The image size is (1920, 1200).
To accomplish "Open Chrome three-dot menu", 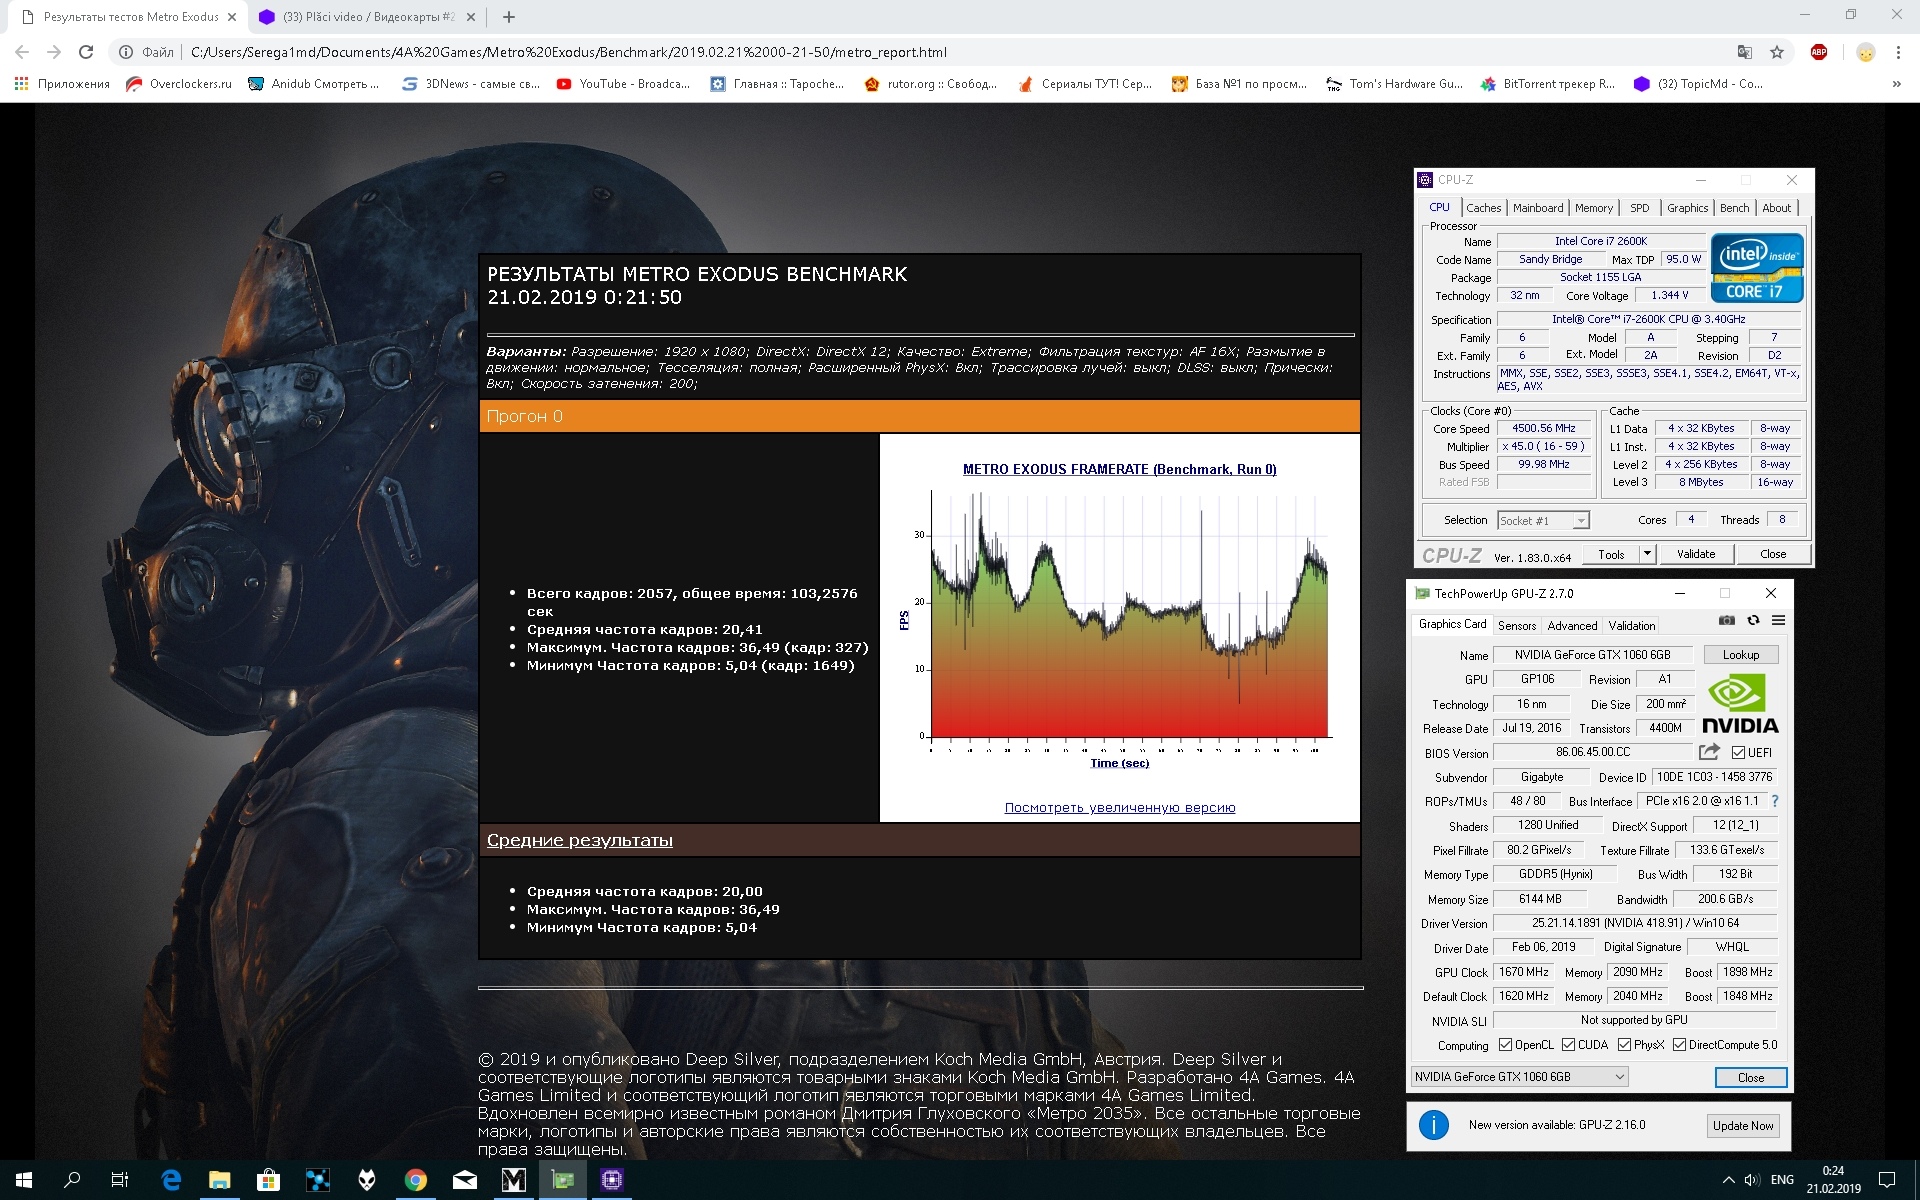I will tap(1898, 52).
